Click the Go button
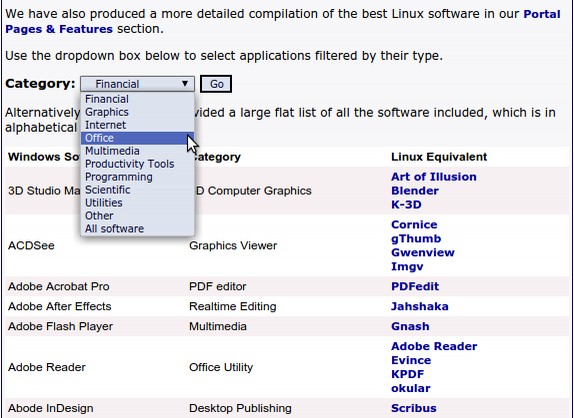Viewport: 574px width, 418px height. [216, 84]
